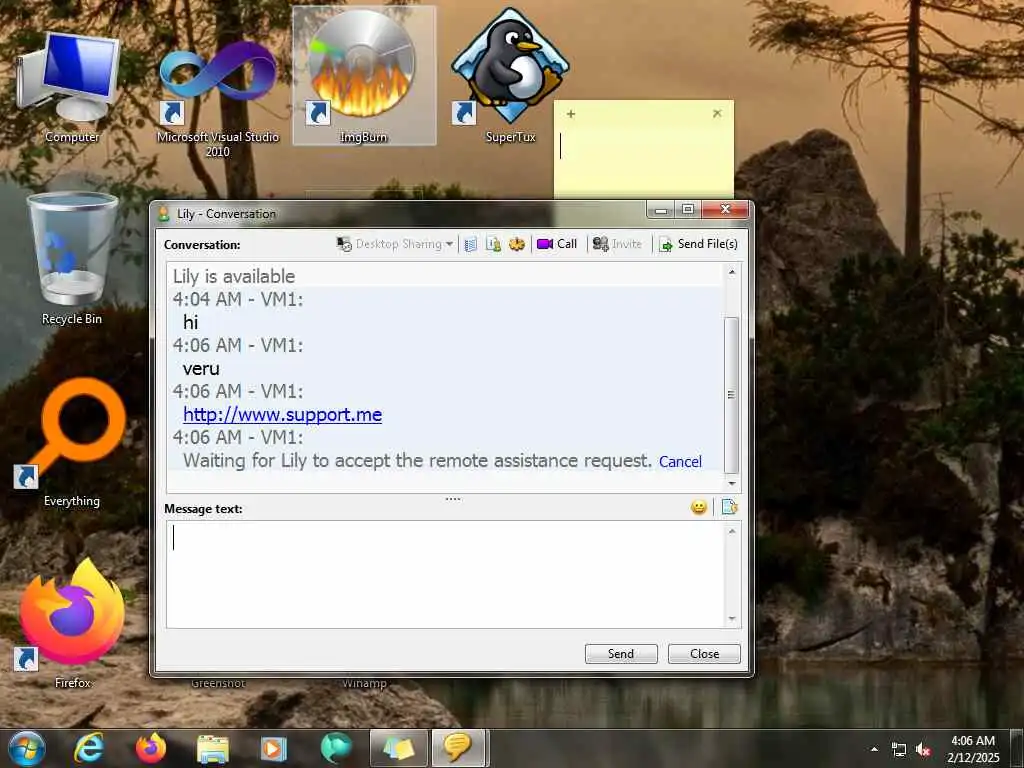Maximize the Lily Conversation window
Viewport: 1024px width, 768px height.
point(688,210)
